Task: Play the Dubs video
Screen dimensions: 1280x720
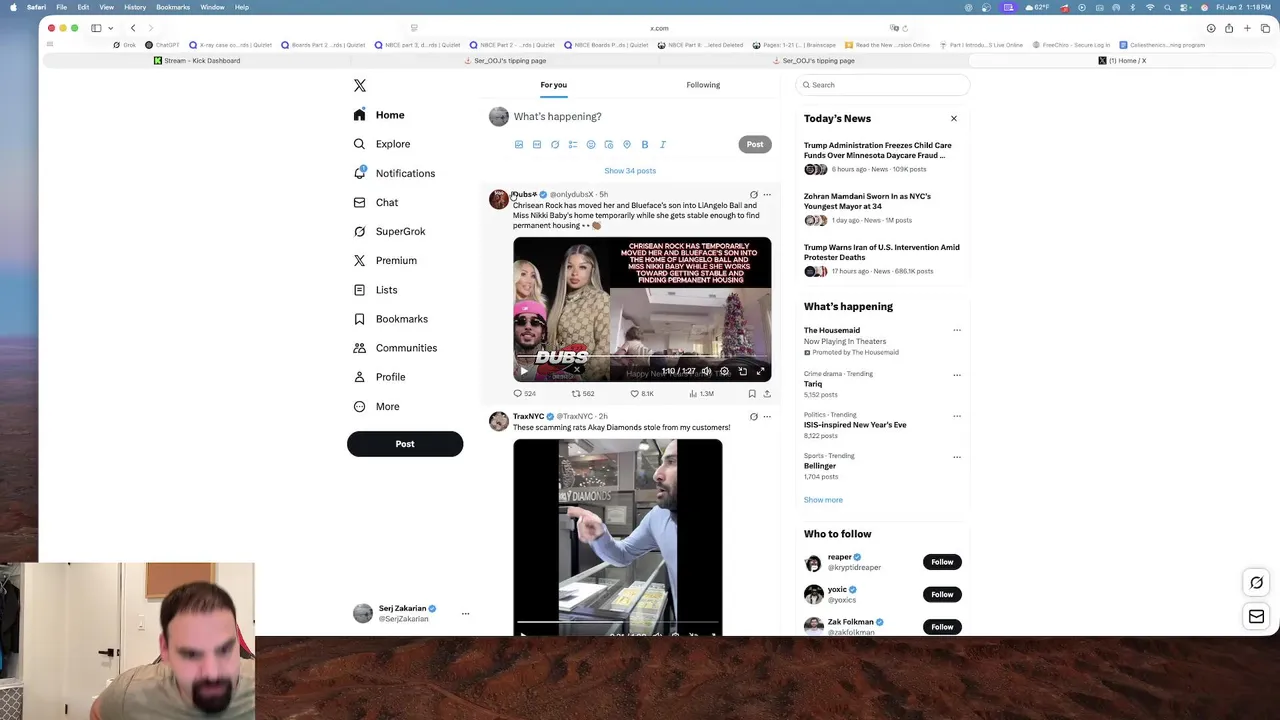Action: pos(524,371)
